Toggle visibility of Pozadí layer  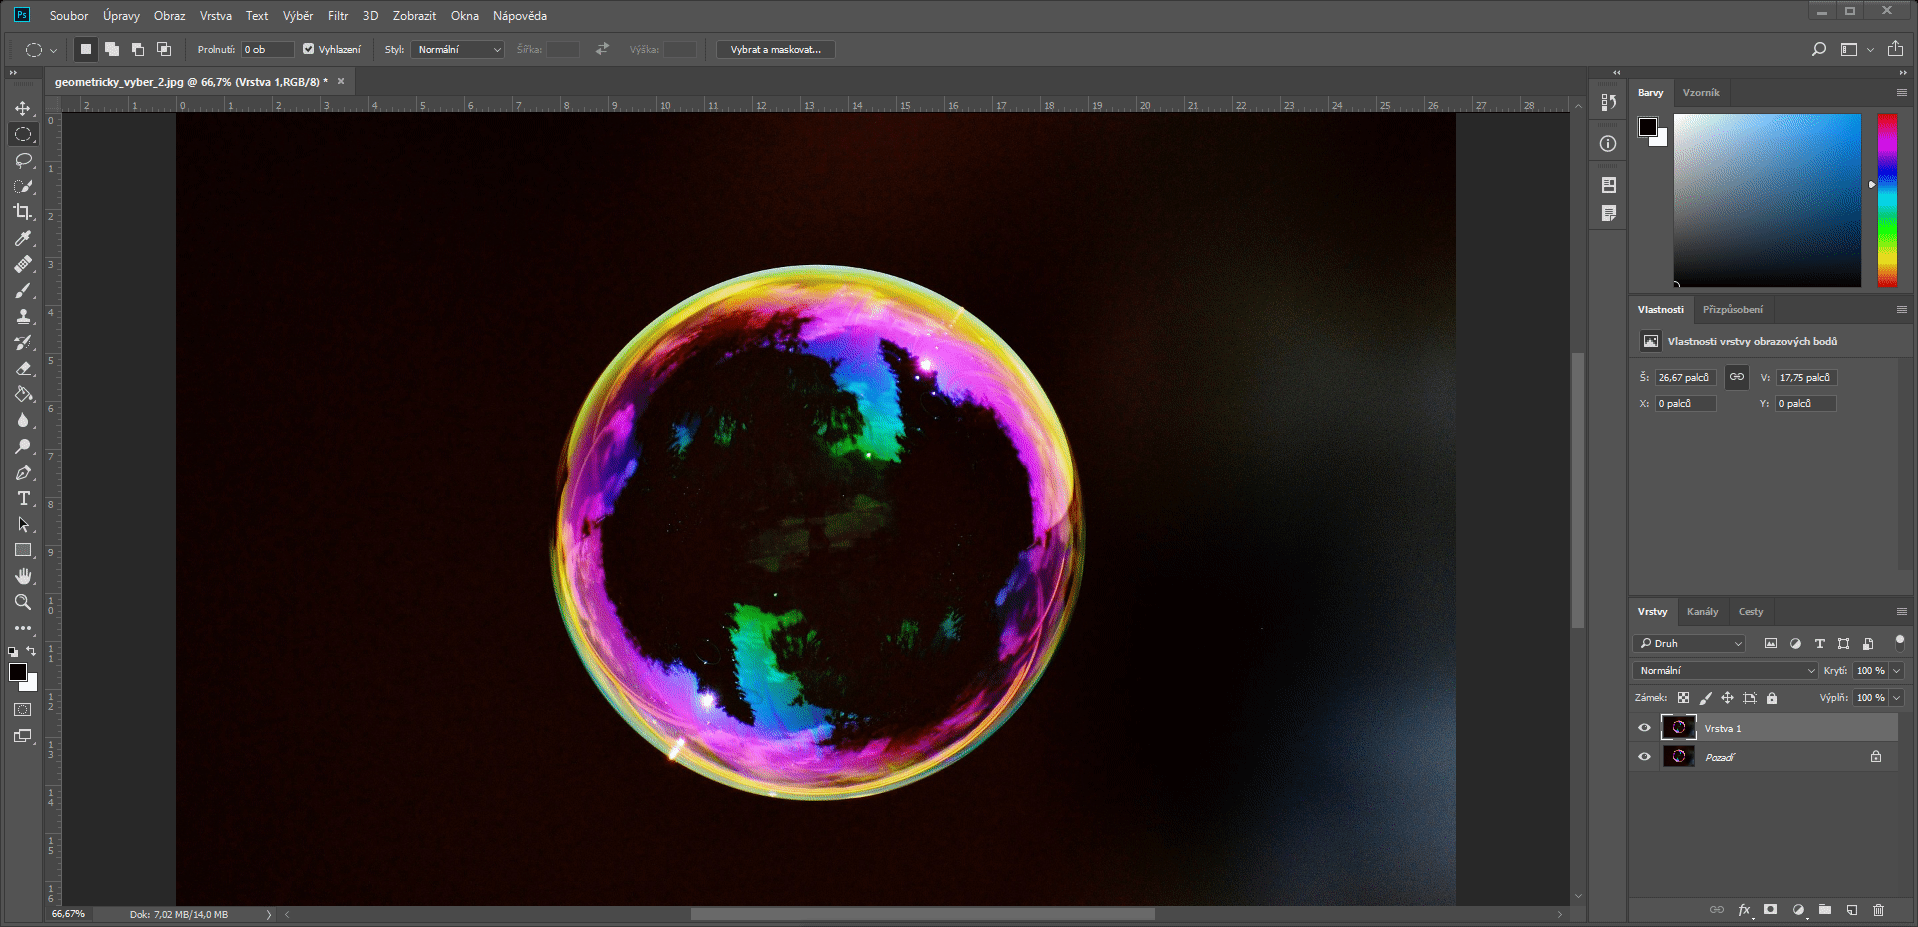pyautogui.click(x=1644, y=757)
